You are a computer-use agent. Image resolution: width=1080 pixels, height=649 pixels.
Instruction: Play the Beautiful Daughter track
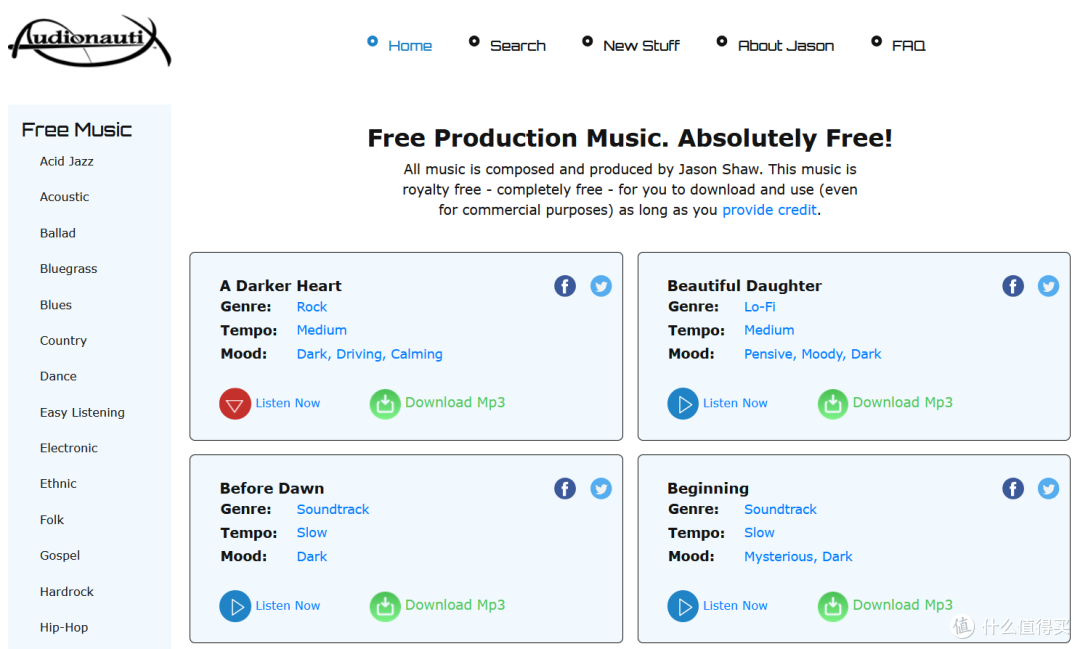pos(683,404)
